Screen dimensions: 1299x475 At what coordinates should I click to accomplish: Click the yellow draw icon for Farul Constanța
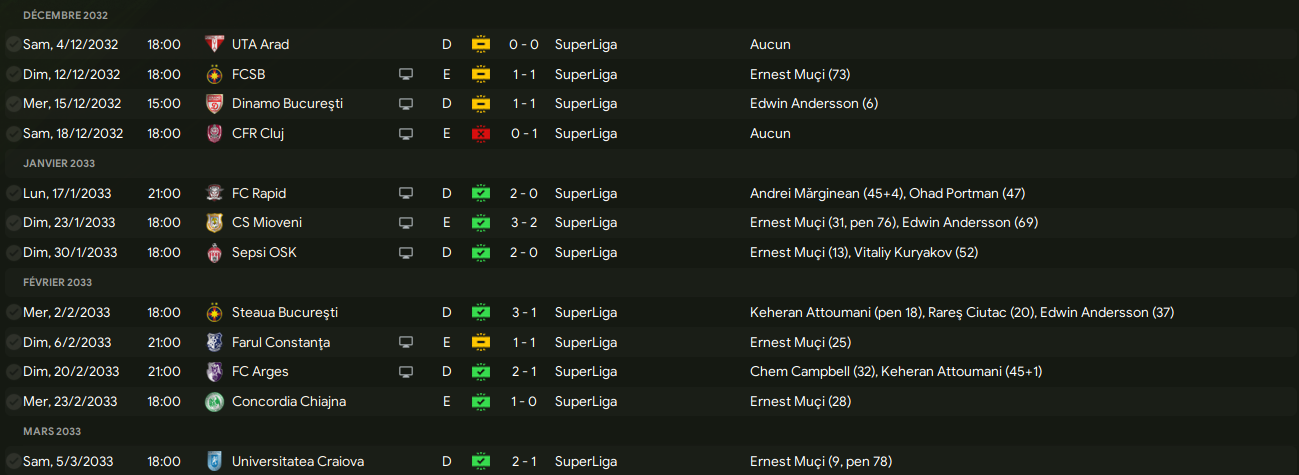click(x=481, y=342)
